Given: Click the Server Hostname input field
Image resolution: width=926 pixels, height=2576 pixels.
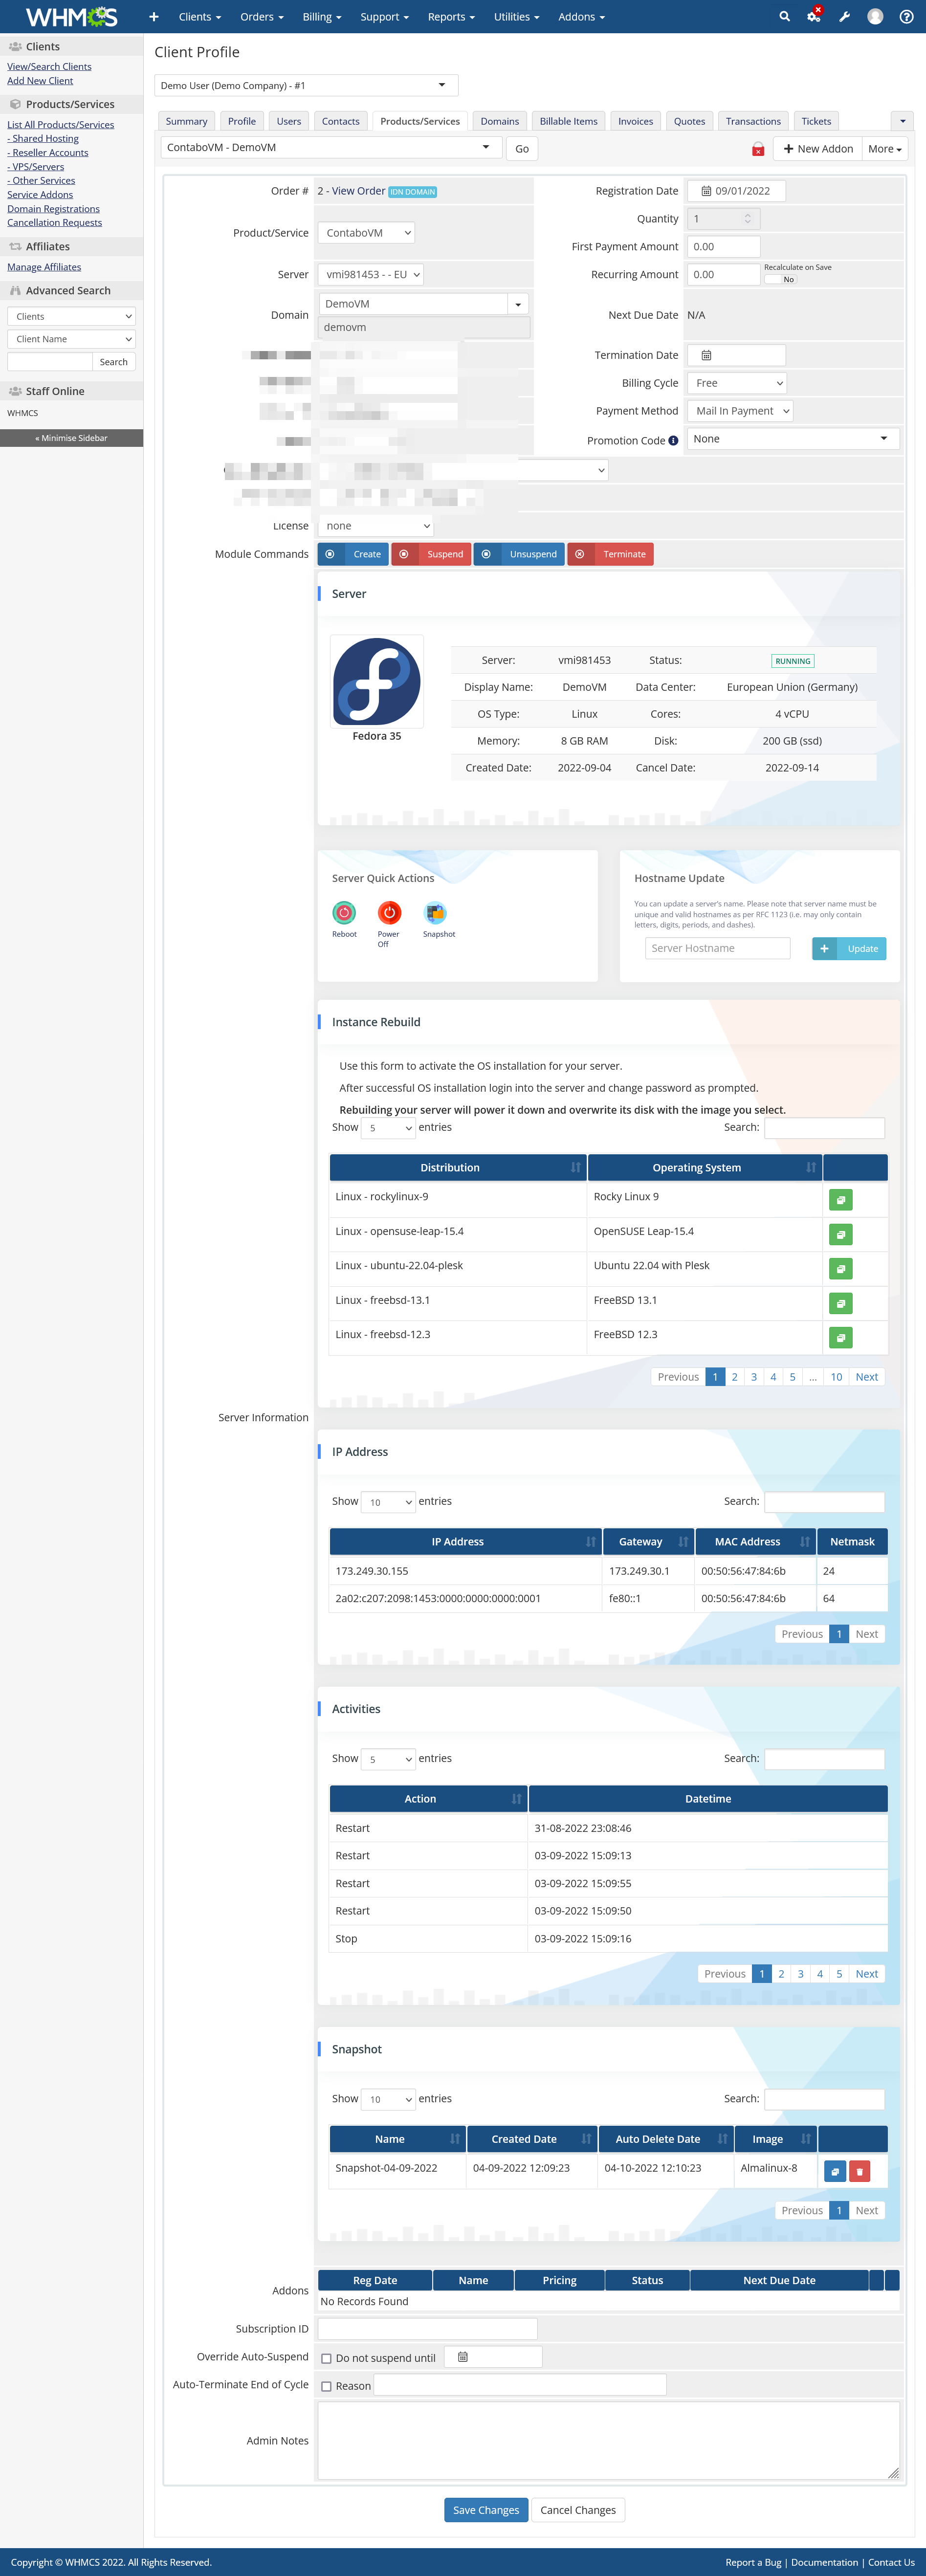Looking at the screenshot, I should pos(718,948).
